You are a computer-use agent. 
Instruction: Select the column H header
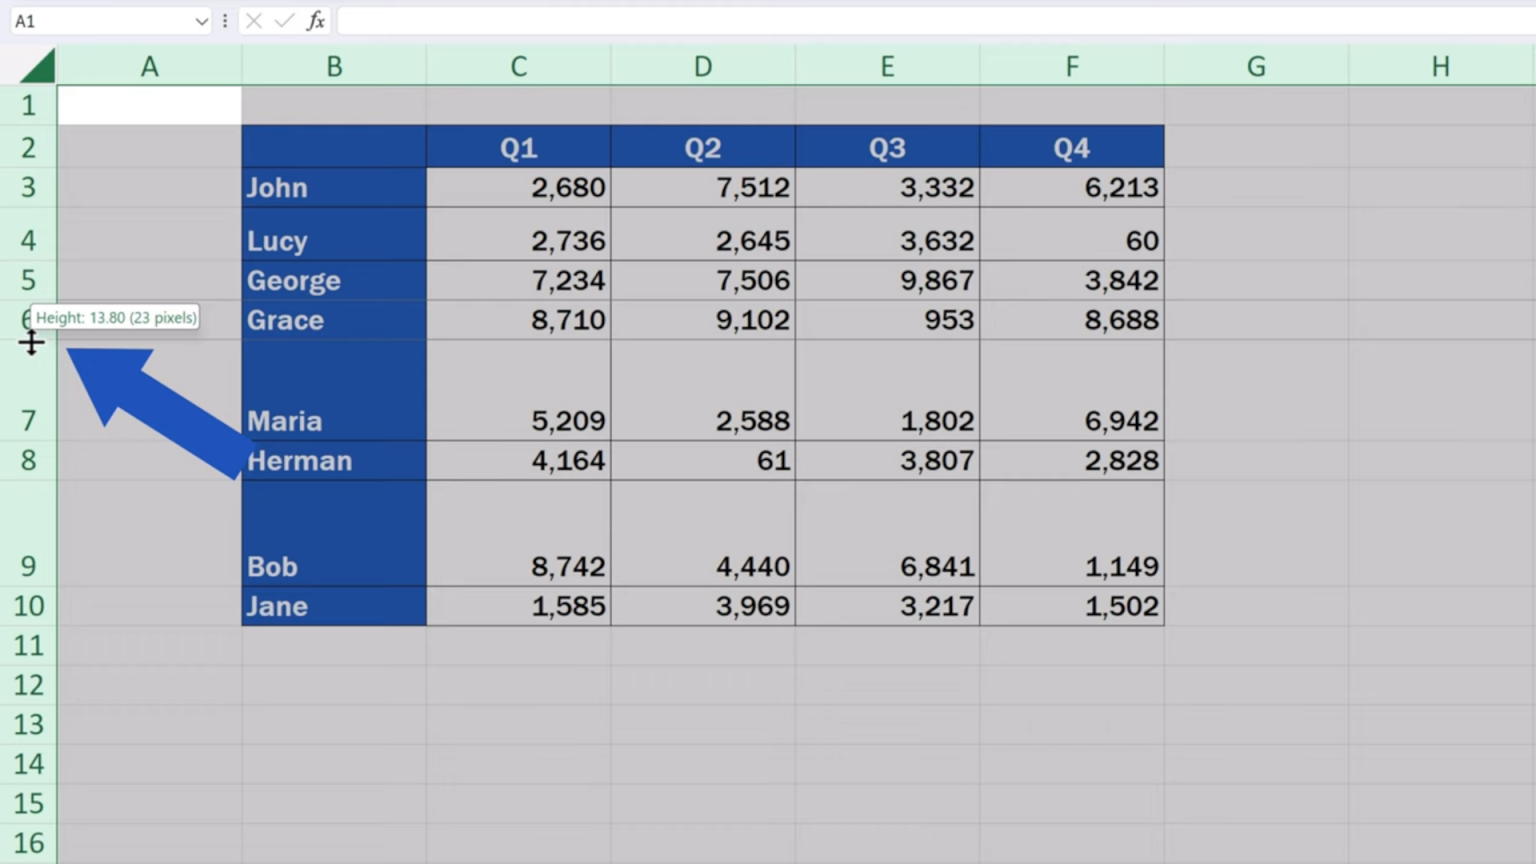(1440, 64)
